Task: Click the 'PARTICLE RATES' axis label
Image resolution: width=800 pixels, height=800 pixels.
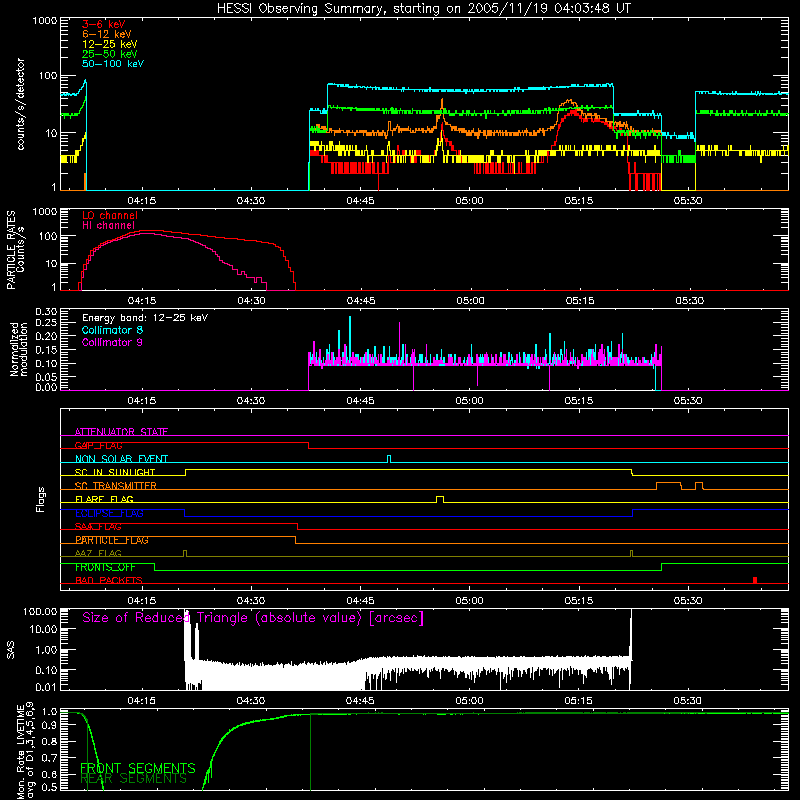Action: tap(11, 250)
